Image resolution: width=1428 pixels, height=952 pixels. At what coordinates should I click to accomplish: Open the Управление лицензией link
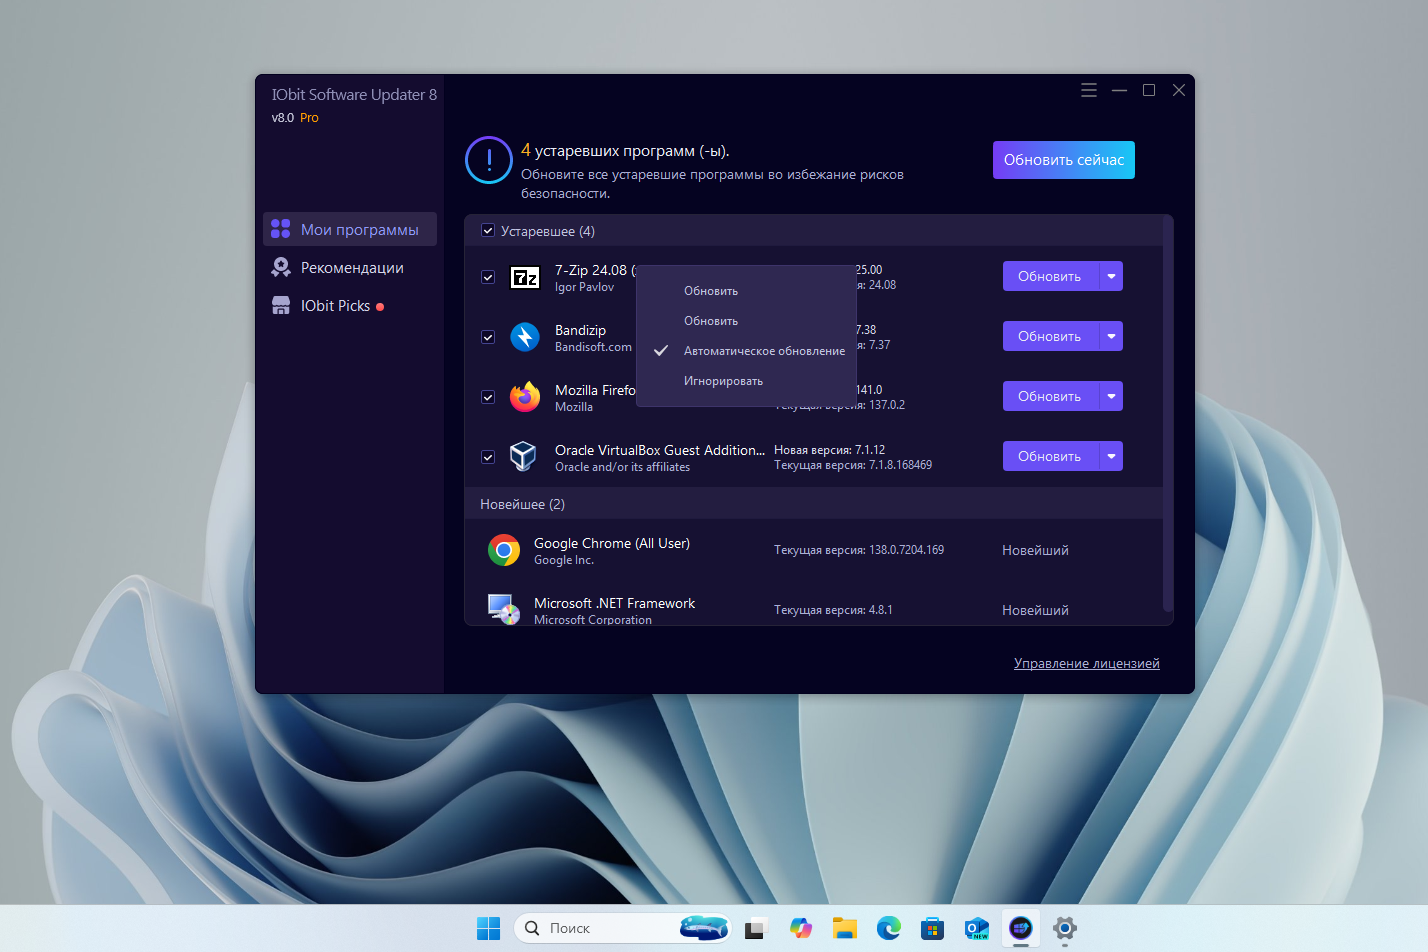tap(1086, 662)
